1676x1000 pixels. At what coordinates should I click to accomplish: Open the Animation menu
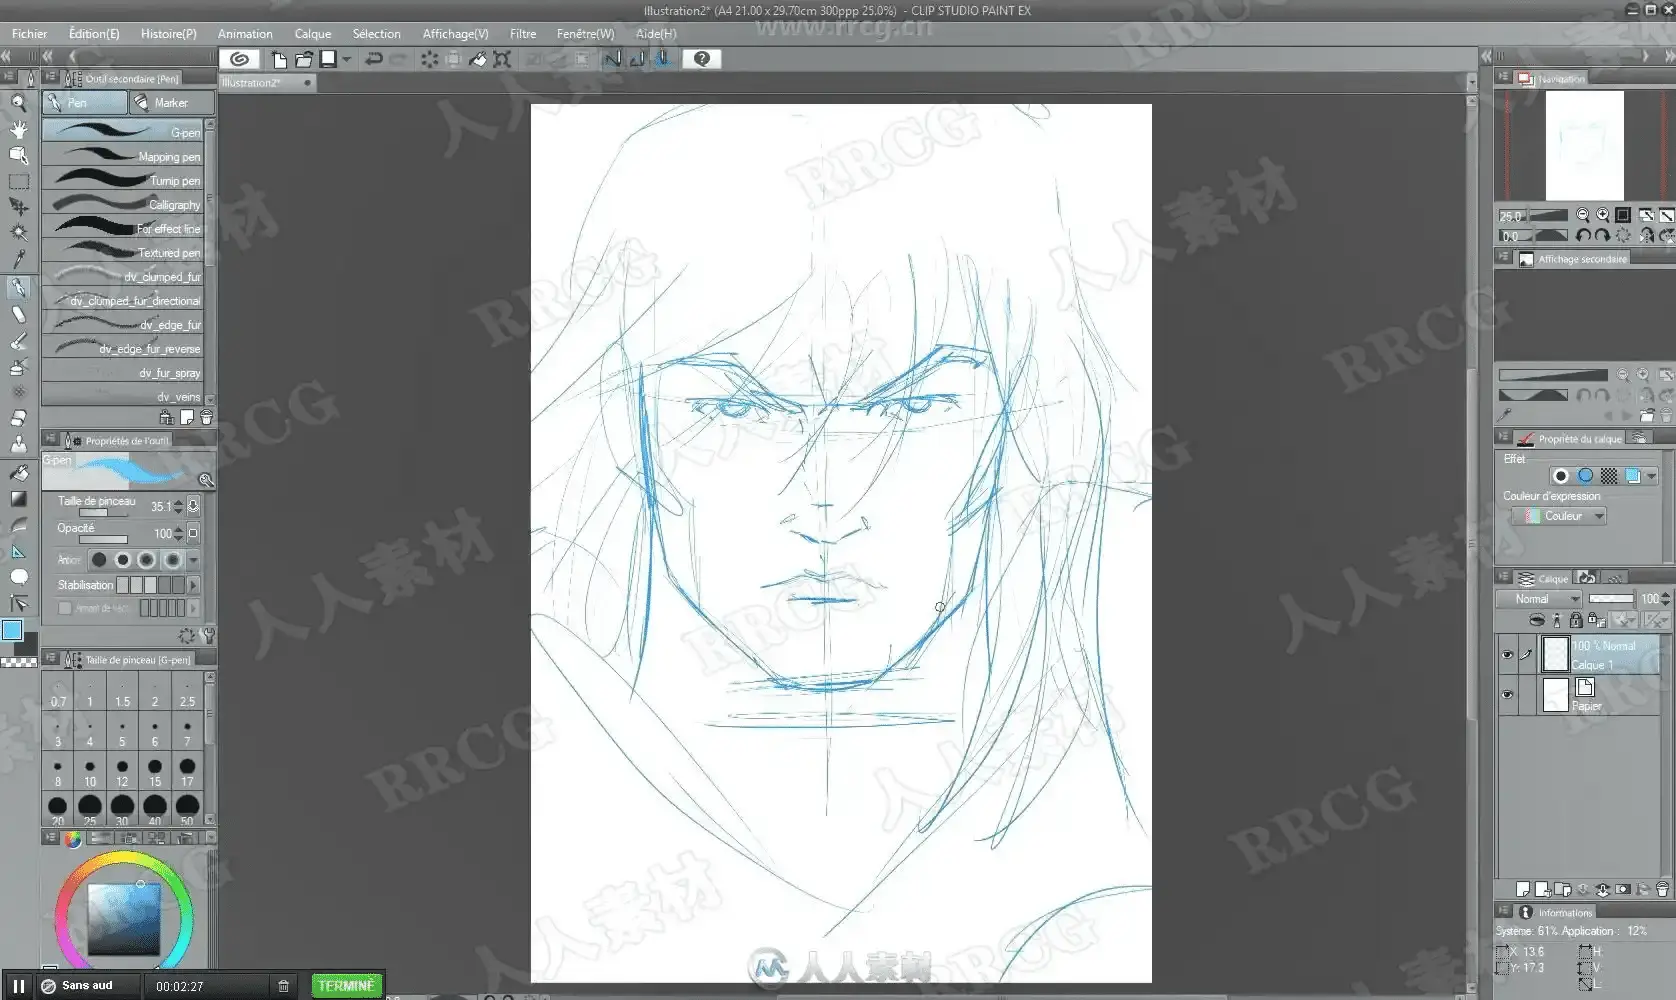245,33
